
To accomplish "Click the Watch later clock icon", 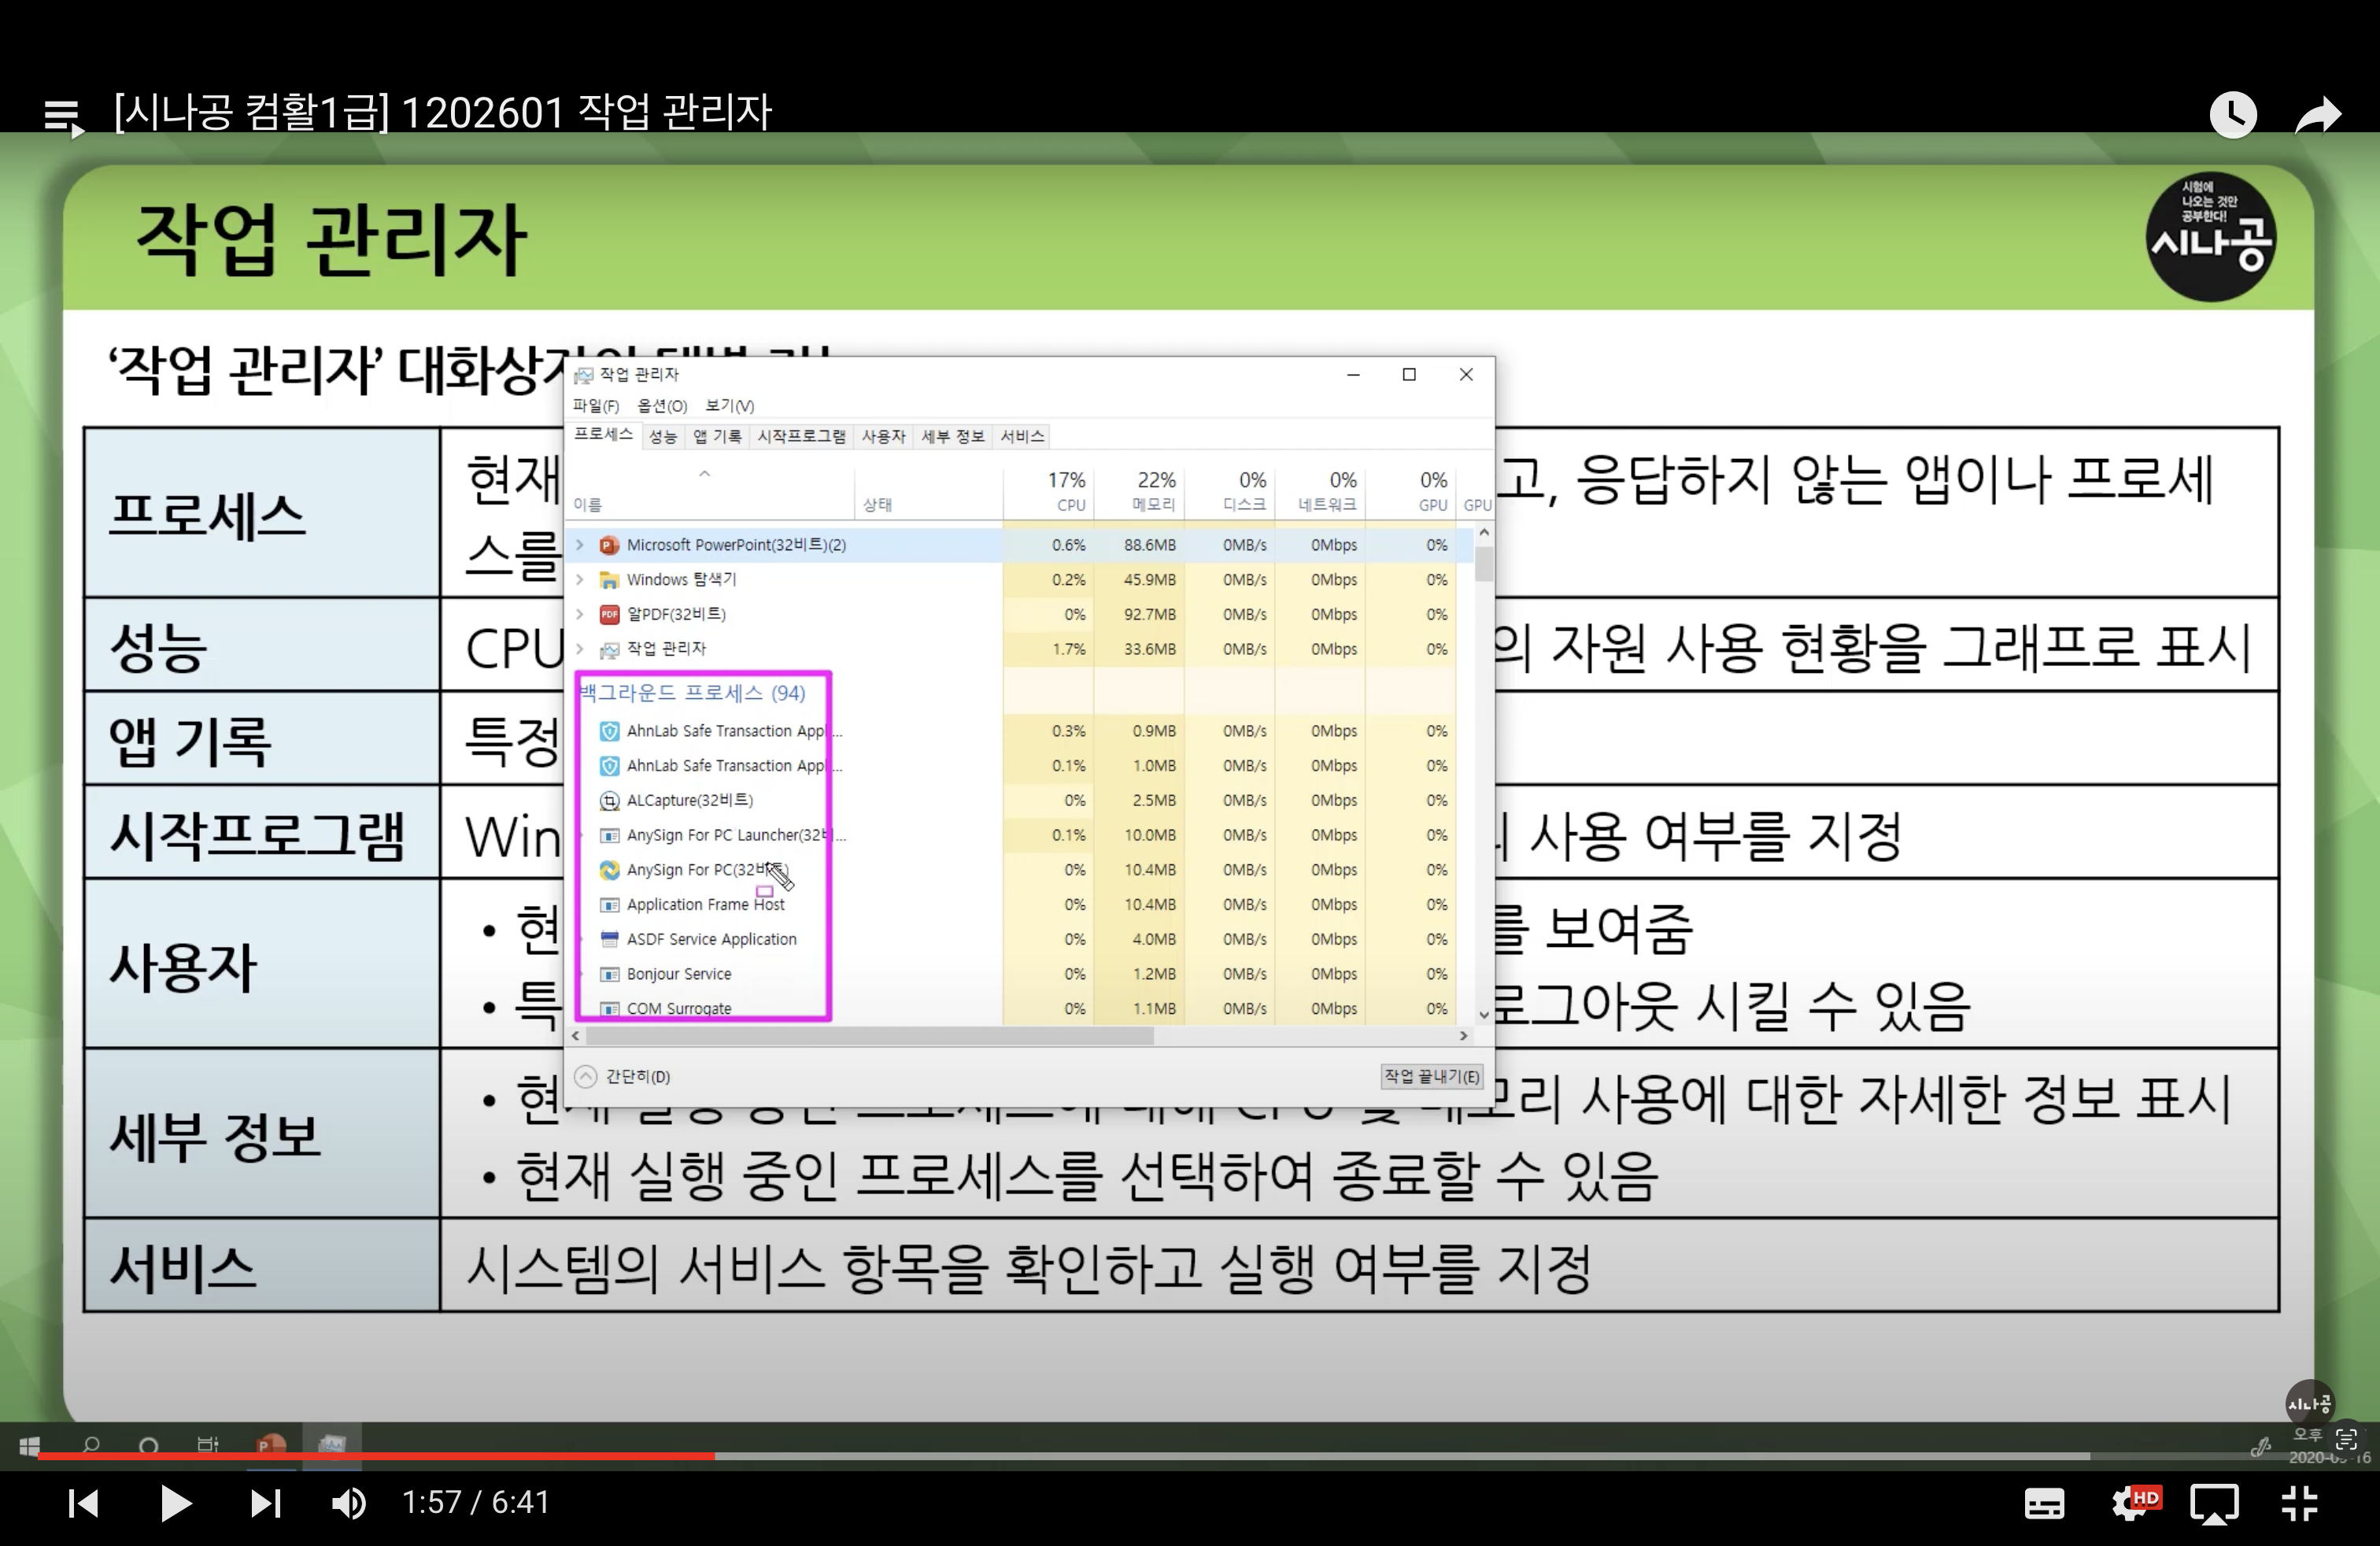I will click(x=2232, y=115).
